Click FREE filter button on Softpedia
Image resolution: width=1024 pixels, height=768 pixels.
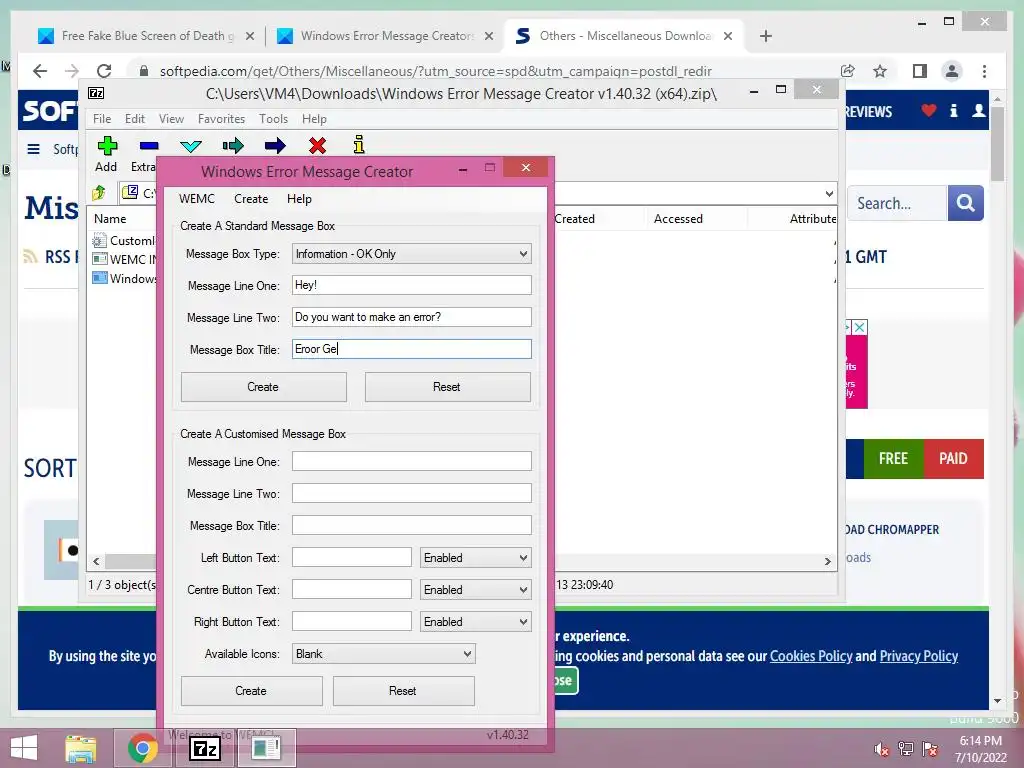pos(893,458)
